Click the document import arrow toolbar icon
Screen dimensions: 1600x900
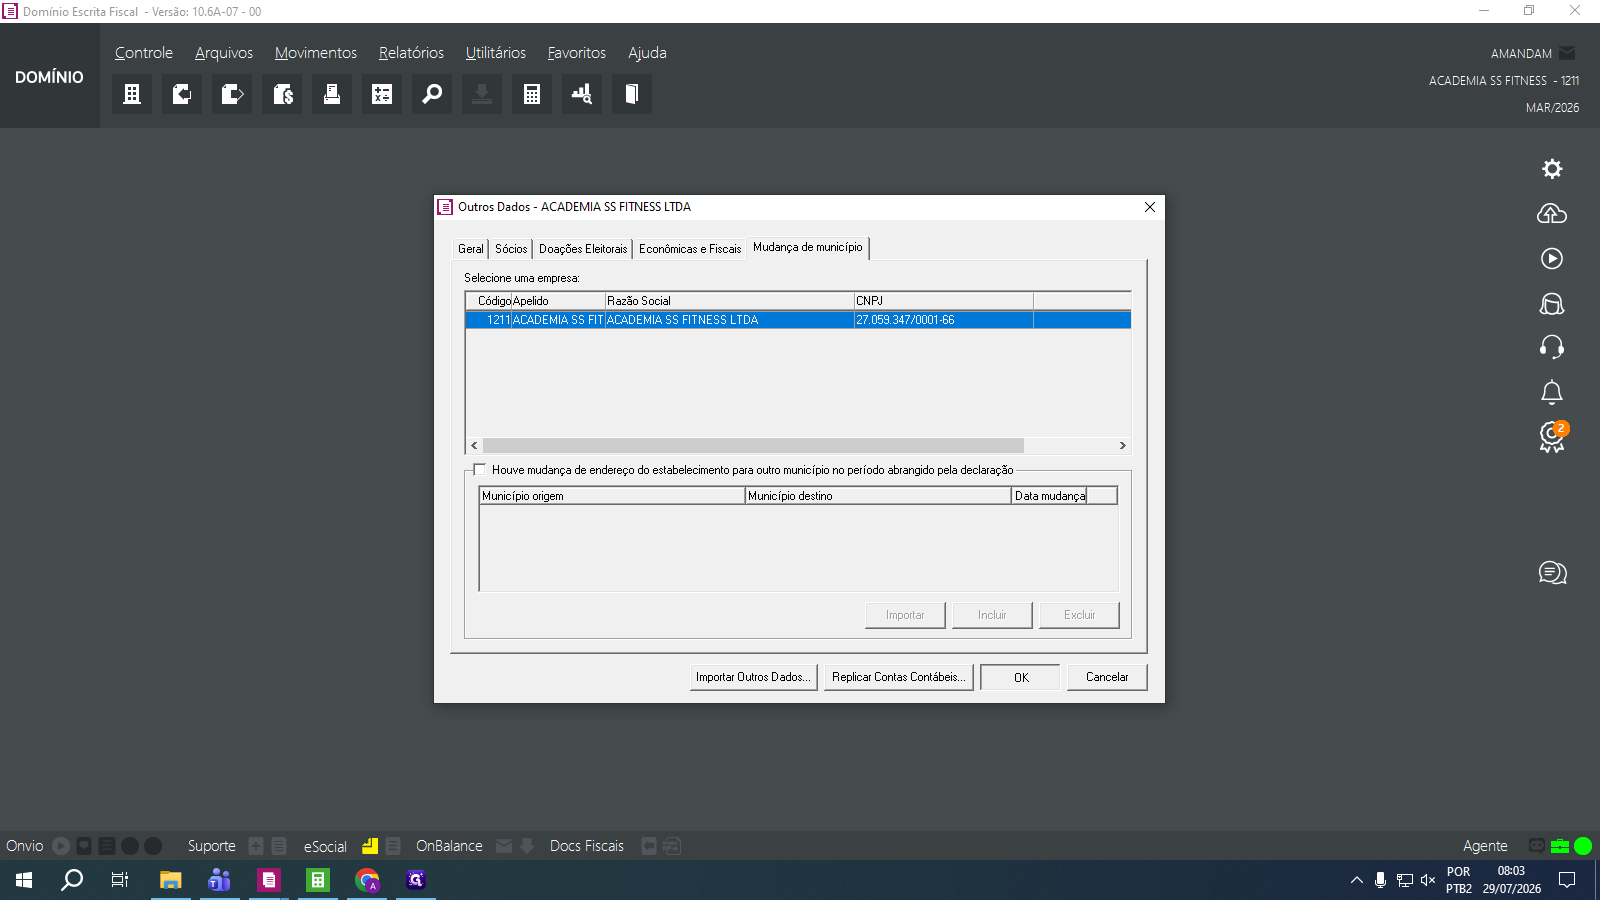182,94
